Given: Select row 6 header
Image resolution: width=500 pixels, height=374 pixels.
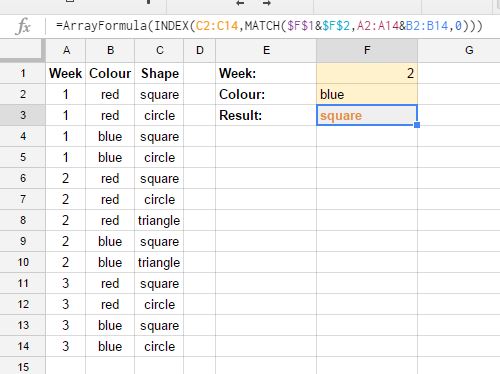Looking at the screenshot, I should click(23, 178).
